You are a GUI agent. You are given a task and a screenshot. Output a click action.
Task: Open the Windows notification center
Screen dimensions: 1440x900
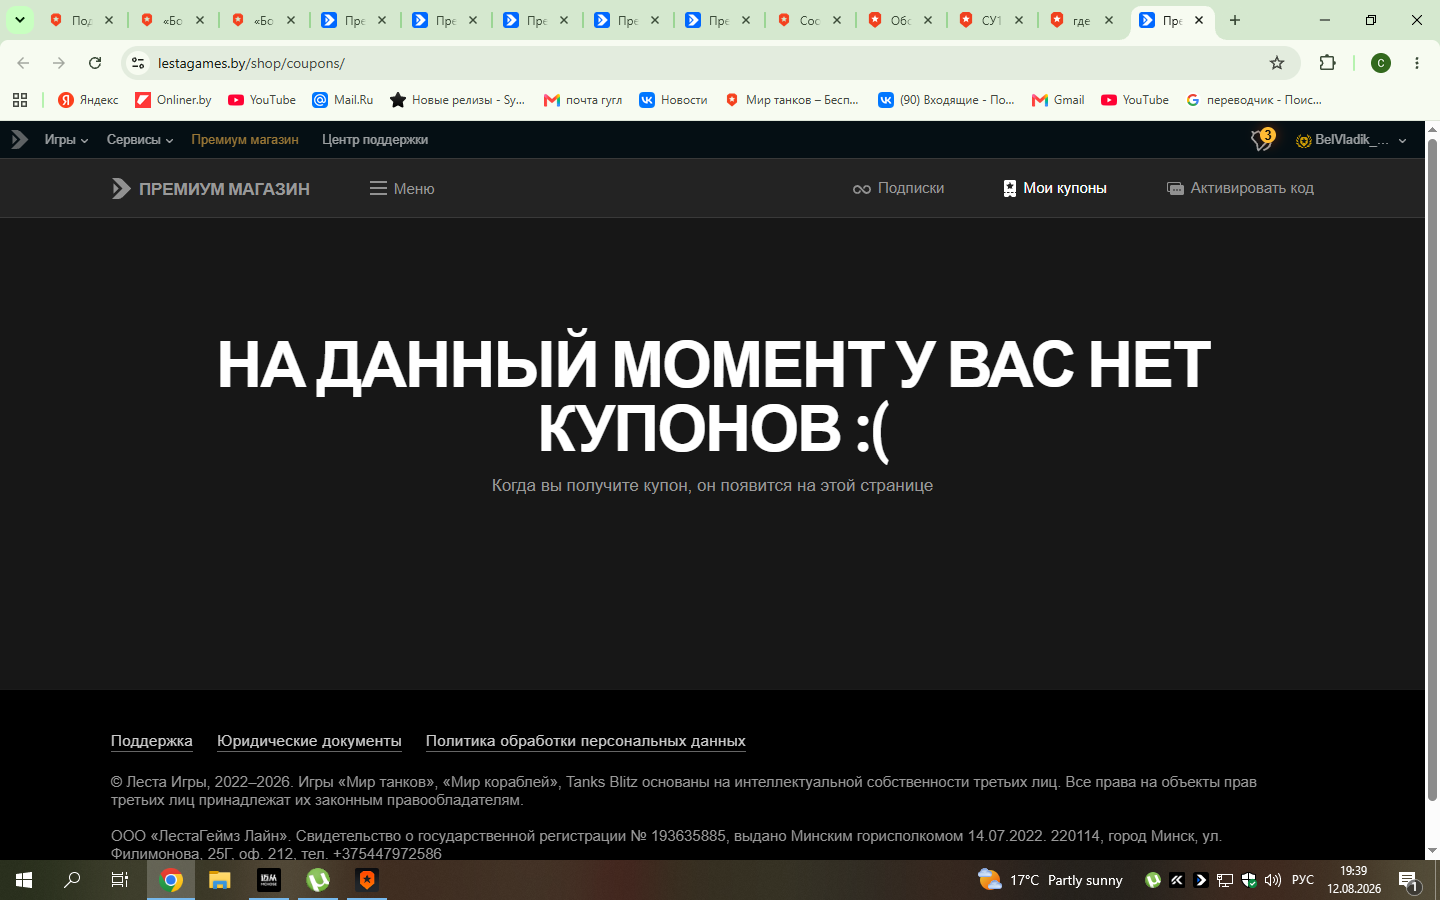pyautogui.click(x=1409, y=880)
